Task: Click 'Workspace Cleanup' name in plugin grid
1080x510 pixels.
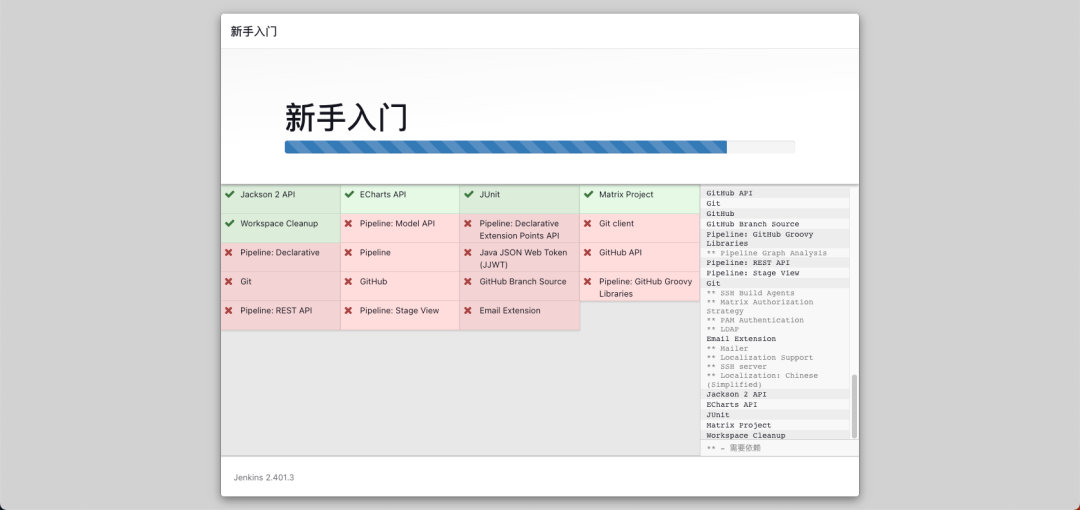Action: pos(279,223)
